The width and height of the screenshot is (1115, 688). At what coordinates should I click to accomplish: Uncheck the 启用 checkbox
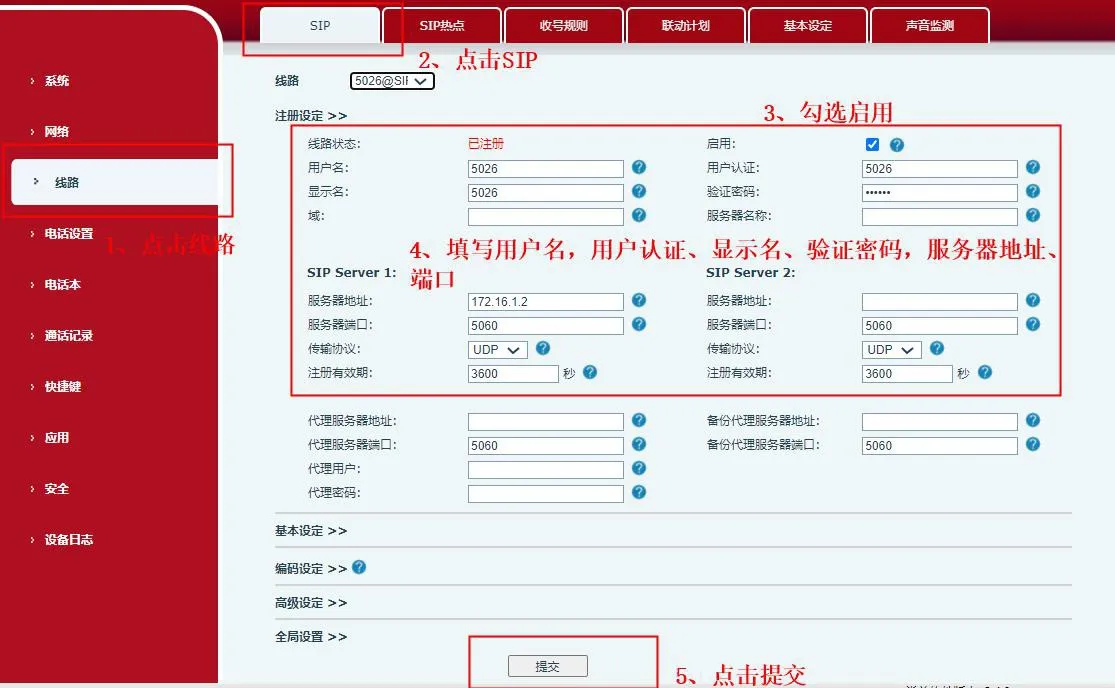pyautogui.click(x=872, y=144)
